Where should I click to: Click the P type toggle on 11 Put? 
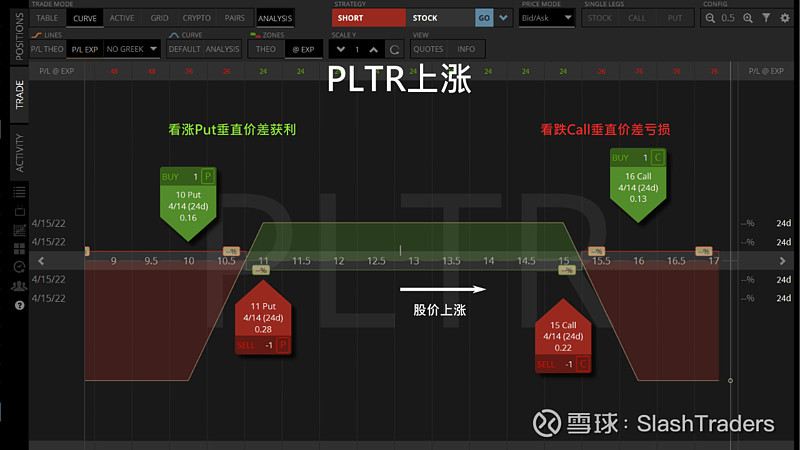[283, 345]
